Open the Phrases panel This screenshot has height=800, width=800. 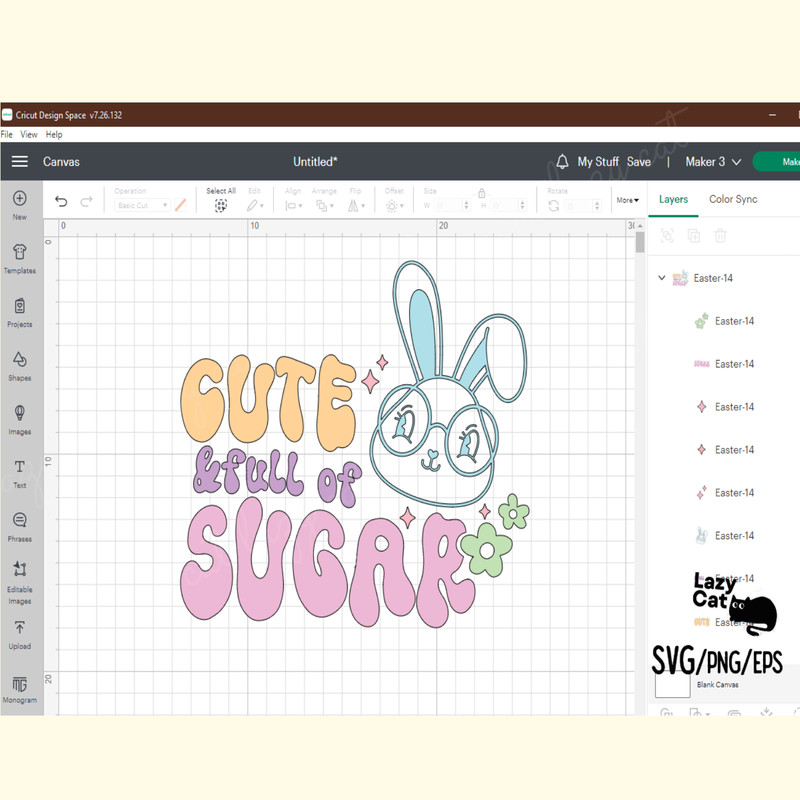click(x=20, y=525)
